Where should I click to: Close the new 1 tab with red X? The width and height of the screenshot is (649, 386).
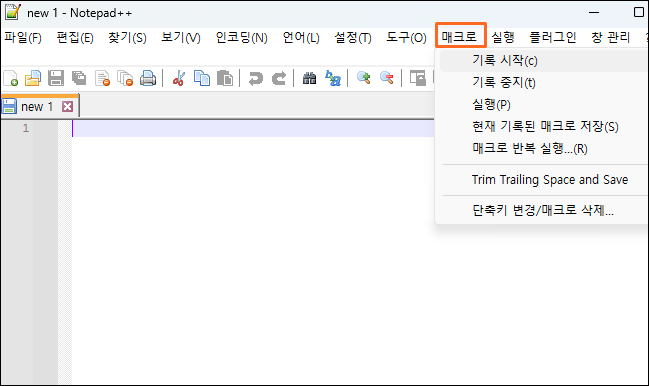point(67,107)
